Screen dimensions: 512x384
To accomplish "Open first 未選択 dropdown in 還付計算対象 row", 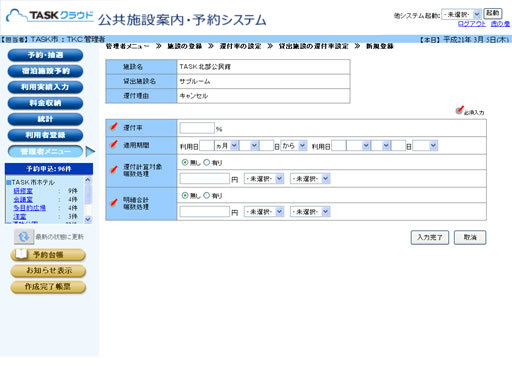I will (264, 179).
